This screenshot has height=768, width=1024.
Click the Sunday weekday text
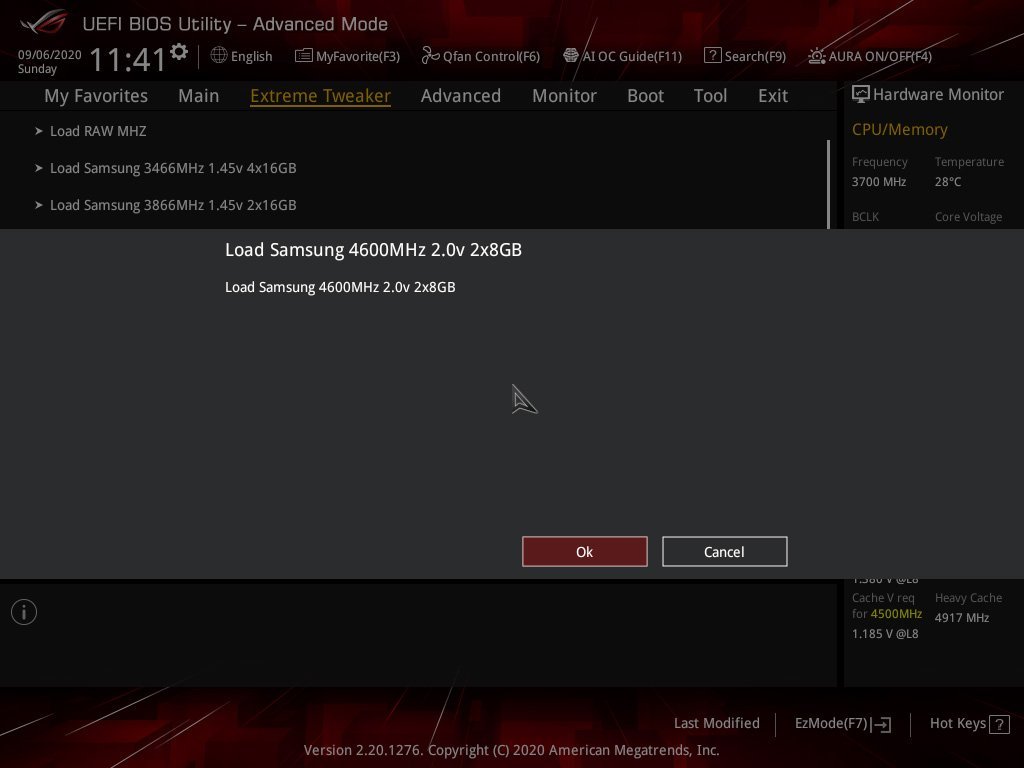click(37, 69)
